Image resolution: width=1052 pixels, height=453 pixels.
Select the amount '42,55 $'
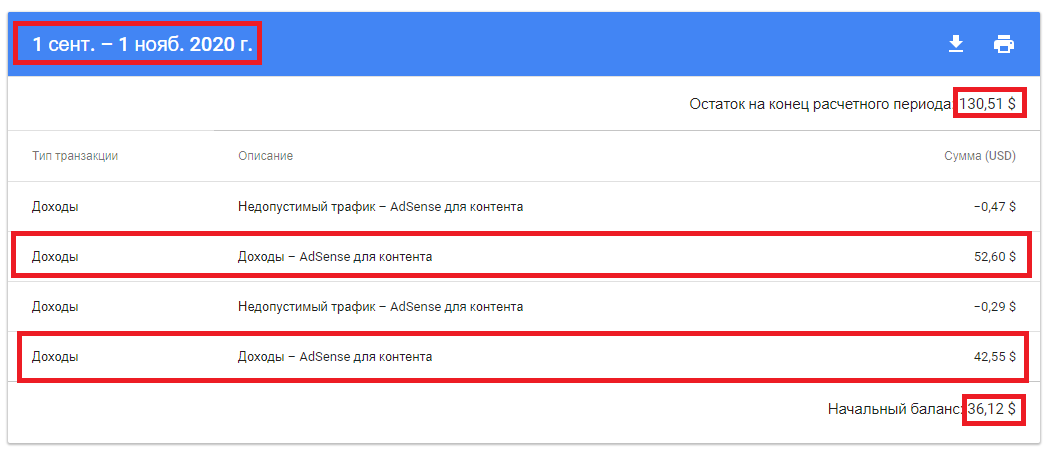994,357
